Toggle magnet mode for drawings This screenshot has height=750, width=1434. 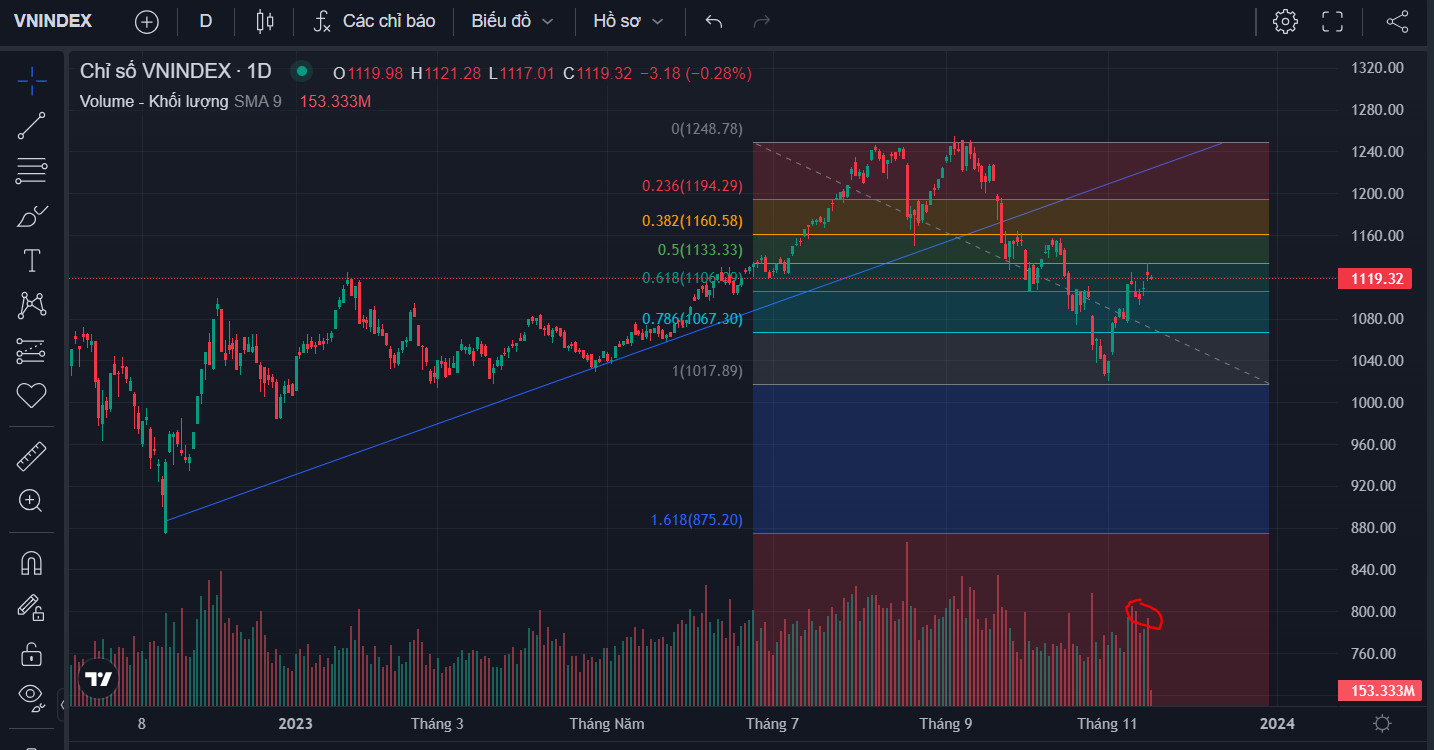click(32, 564)
